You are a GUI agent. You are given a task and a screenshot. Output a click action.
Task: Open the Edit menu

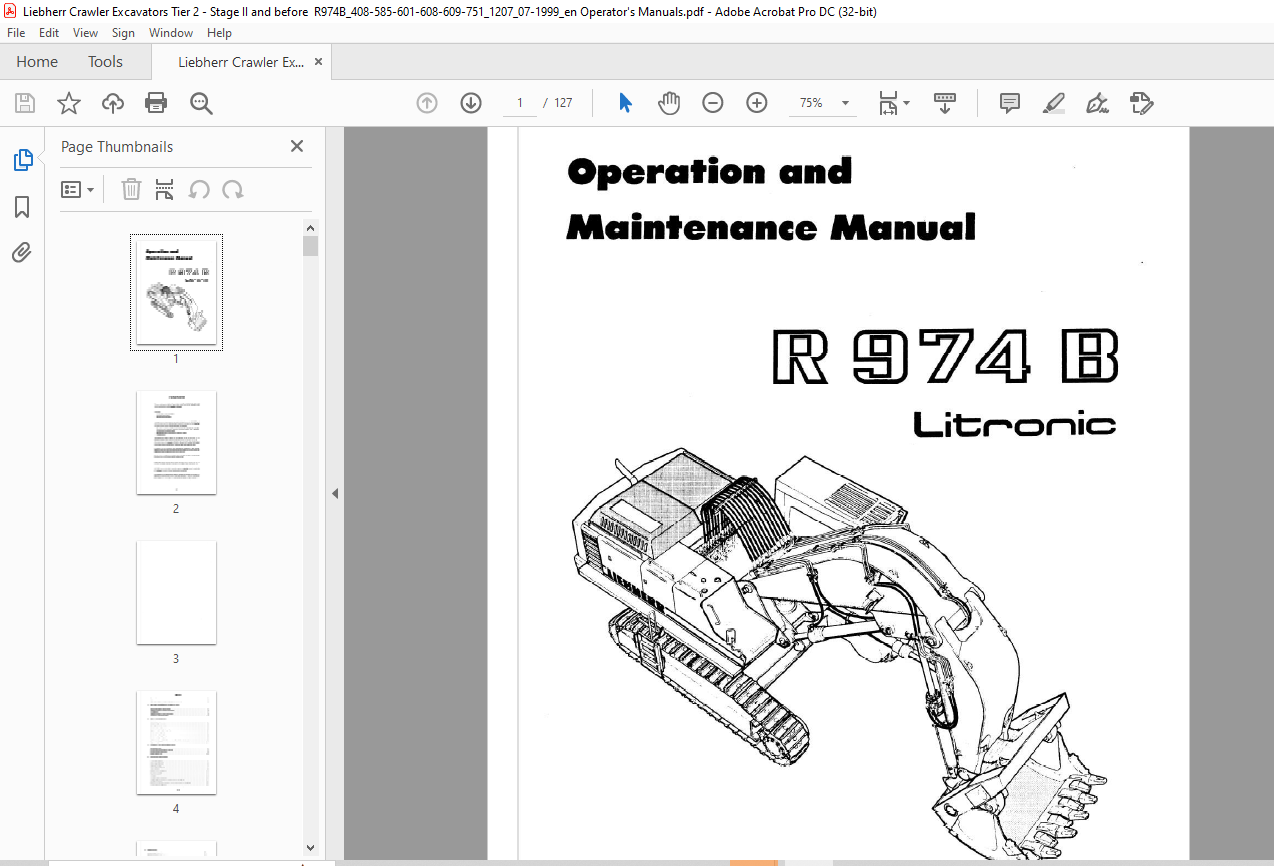click(x=49, y=33)
